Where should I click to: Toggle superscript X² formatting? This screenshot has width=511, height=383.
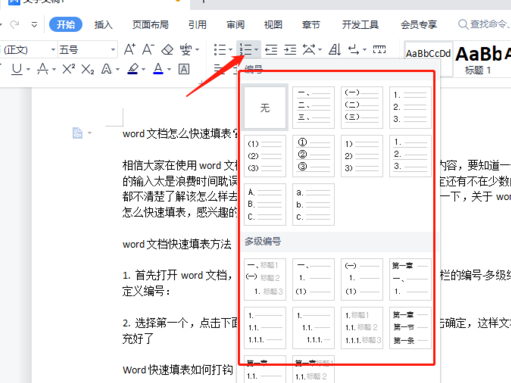point(68,69)
